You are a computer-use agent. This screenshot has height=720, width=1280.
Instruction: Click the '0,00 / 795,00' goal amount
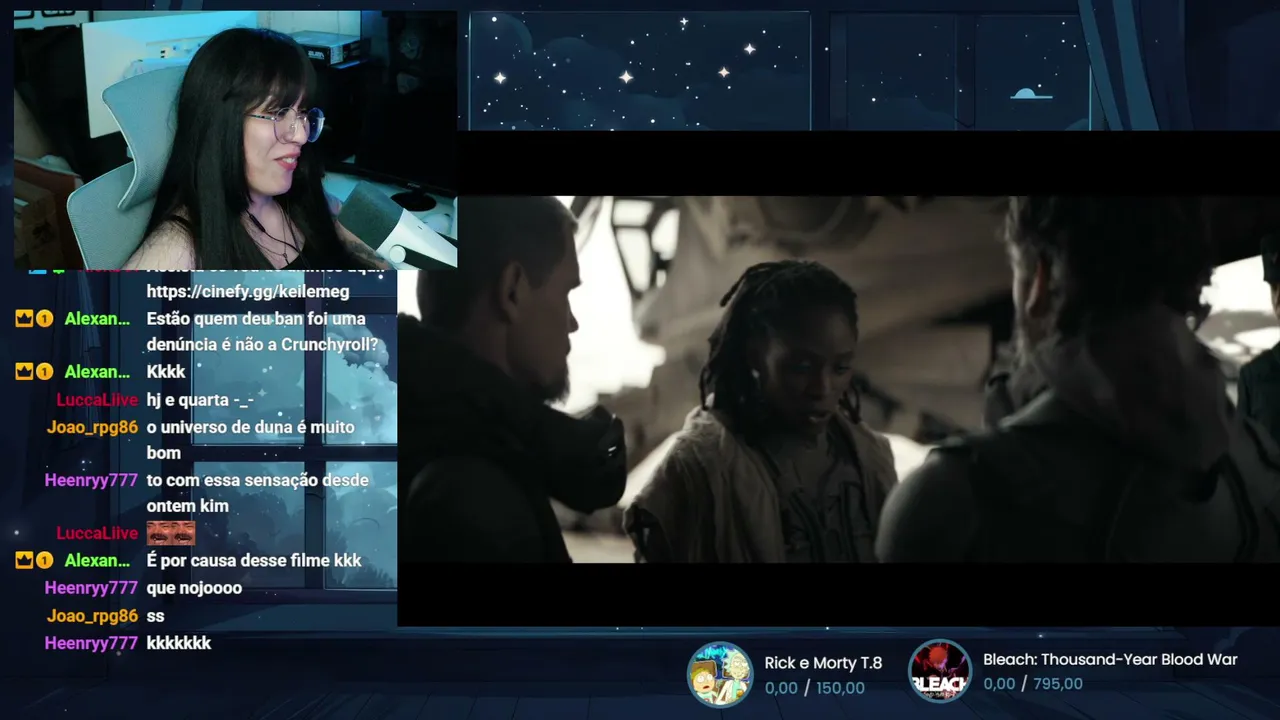(1032, 684)
